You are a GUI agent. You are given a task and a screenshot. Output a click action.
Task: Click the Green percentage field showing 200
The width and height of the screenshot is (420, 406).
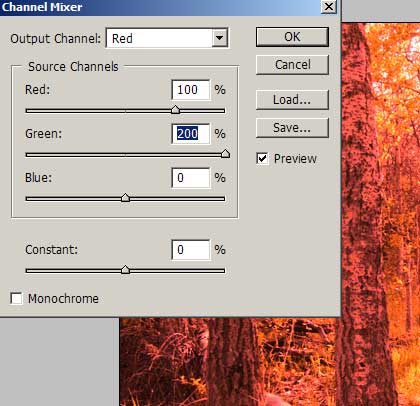(191, 134)
